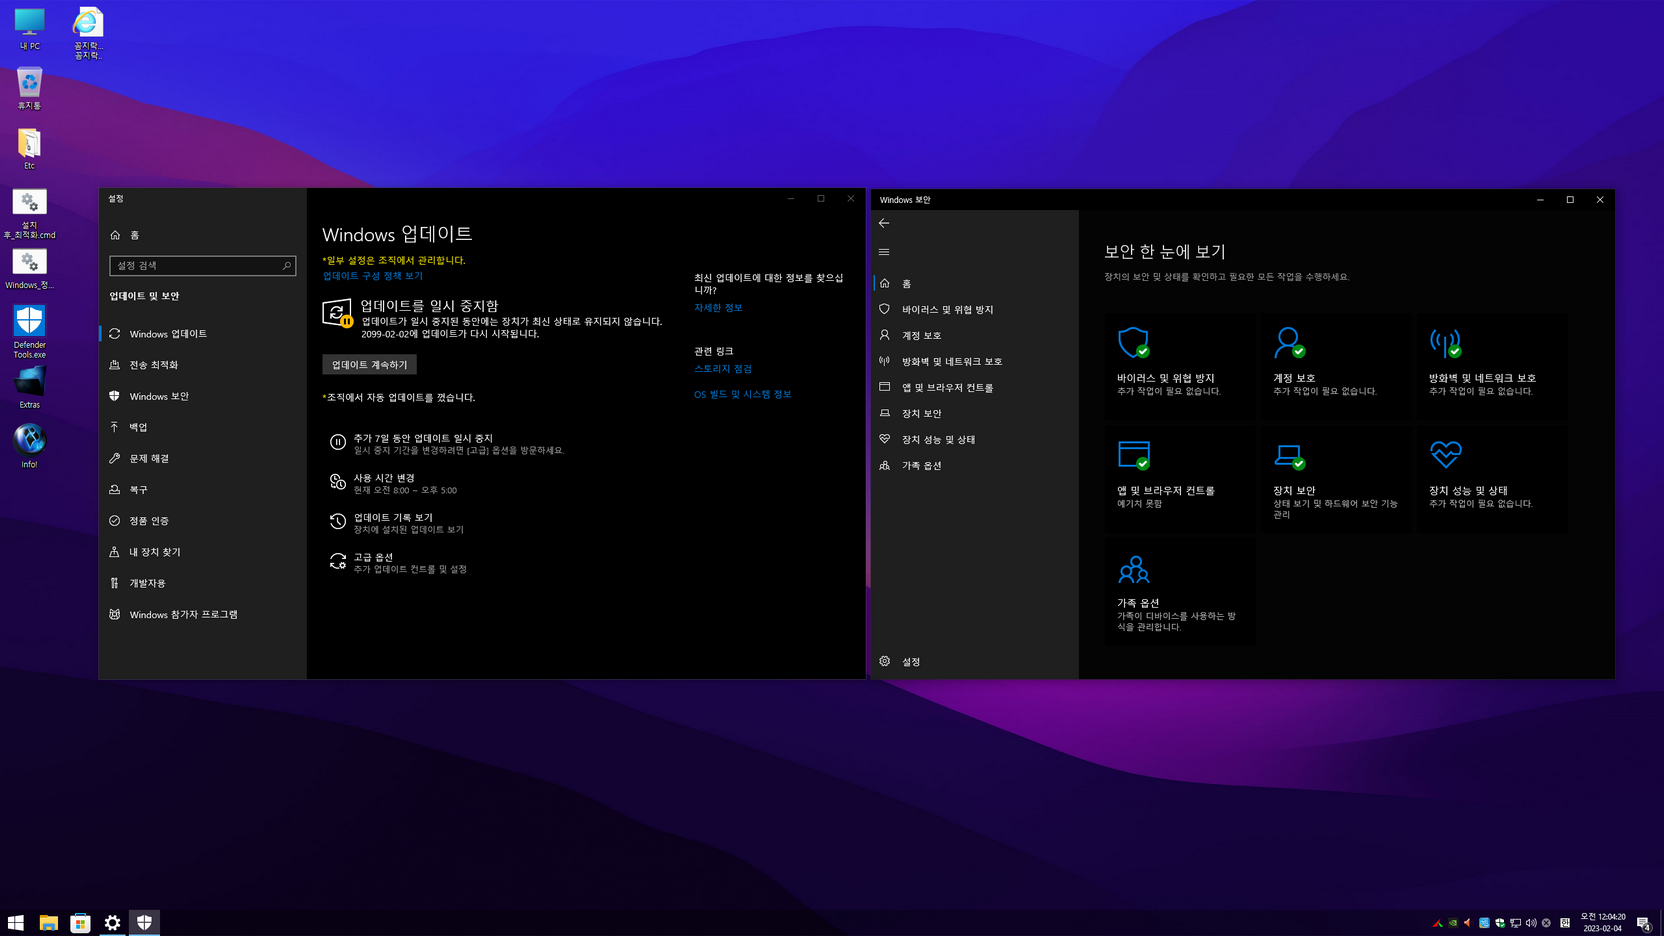Click the active hours clock icon
The height and width of the screenshot is (936, 1664).
coord(338,482)
